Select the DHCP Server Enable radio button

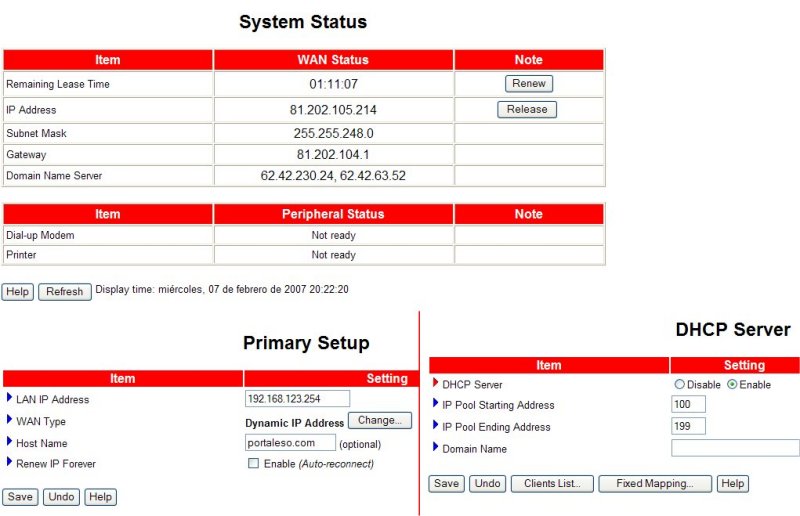732,385
